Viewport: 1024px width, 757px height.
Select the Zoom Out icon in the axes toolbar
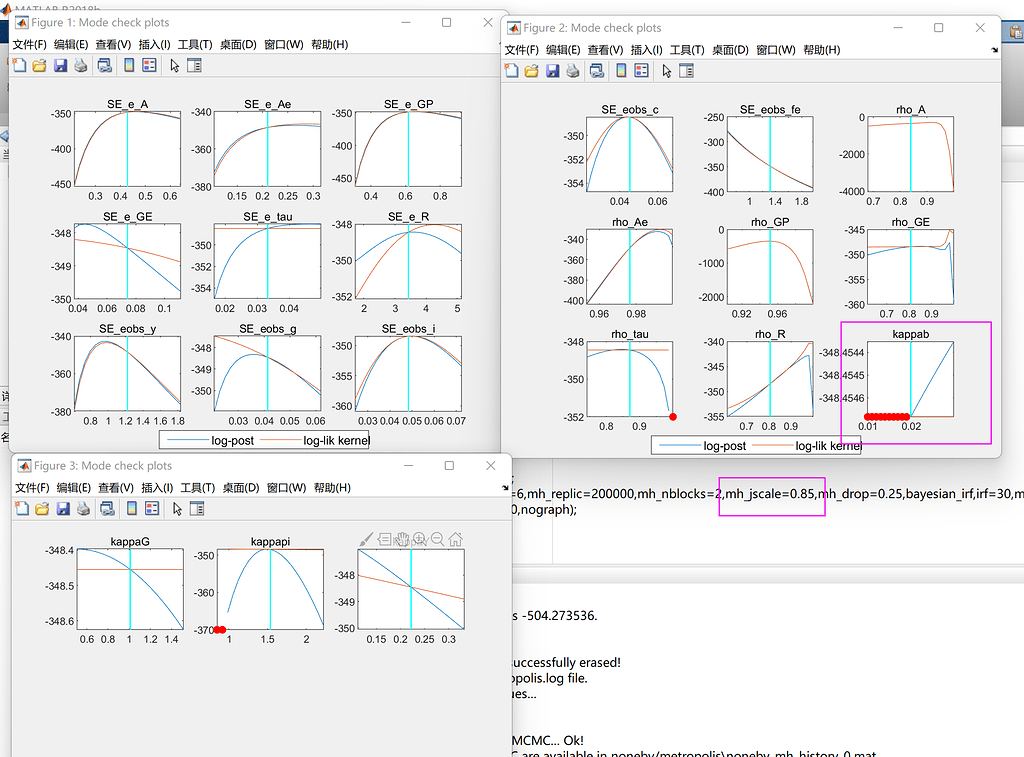pyautogui.click(x=435, y=539)
